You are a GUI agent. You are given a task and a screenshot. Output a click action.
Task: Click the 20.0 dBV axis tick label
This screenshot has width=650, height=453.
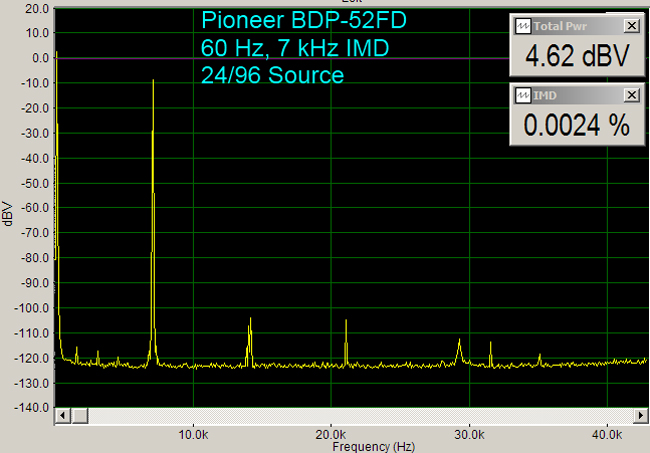pos(37,8)
